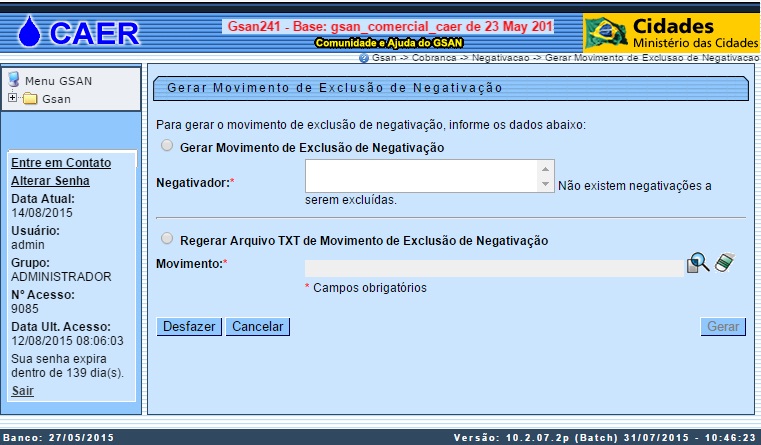Click the Grupo value ADMINISTRADOR
The image size is (761, 445).
pos(61,277)
